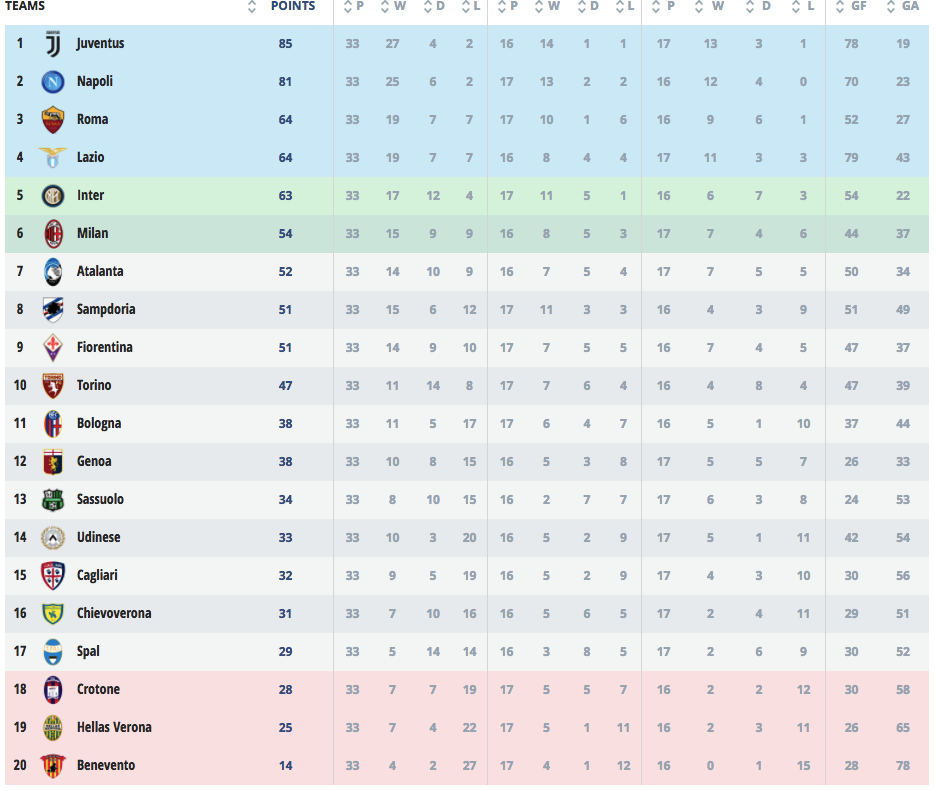Click the Sassuolo team logo
This screenshot has width=936, height=791.
(x=53, y=500)
